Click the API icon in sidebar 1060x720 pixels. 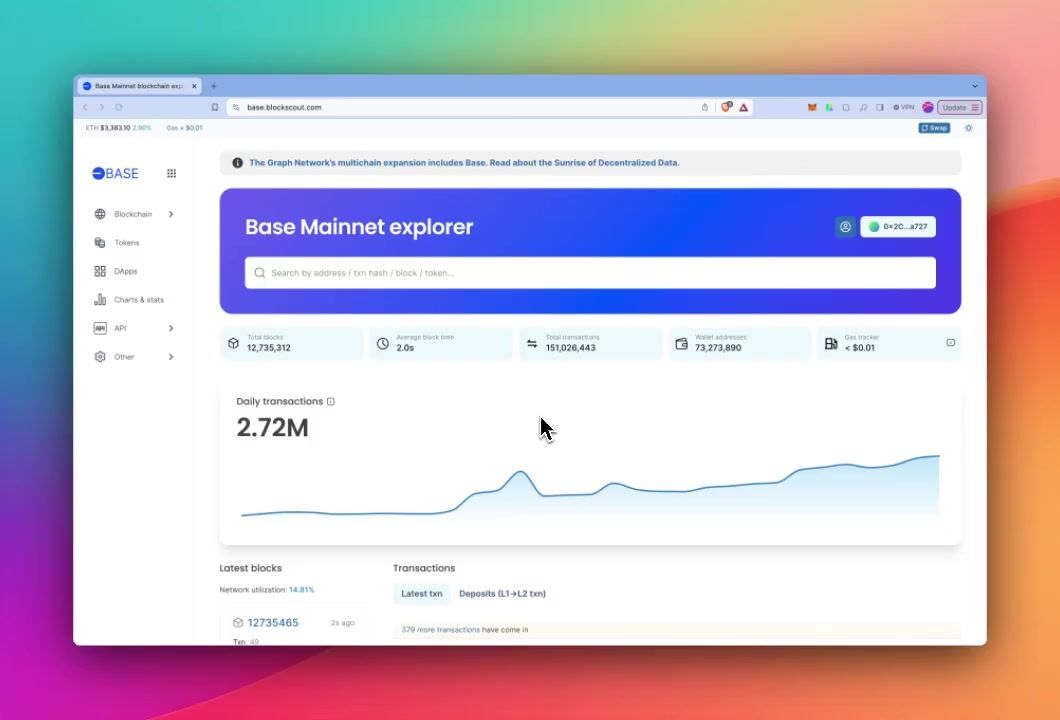pyautogui.click(x=100, y=328)
